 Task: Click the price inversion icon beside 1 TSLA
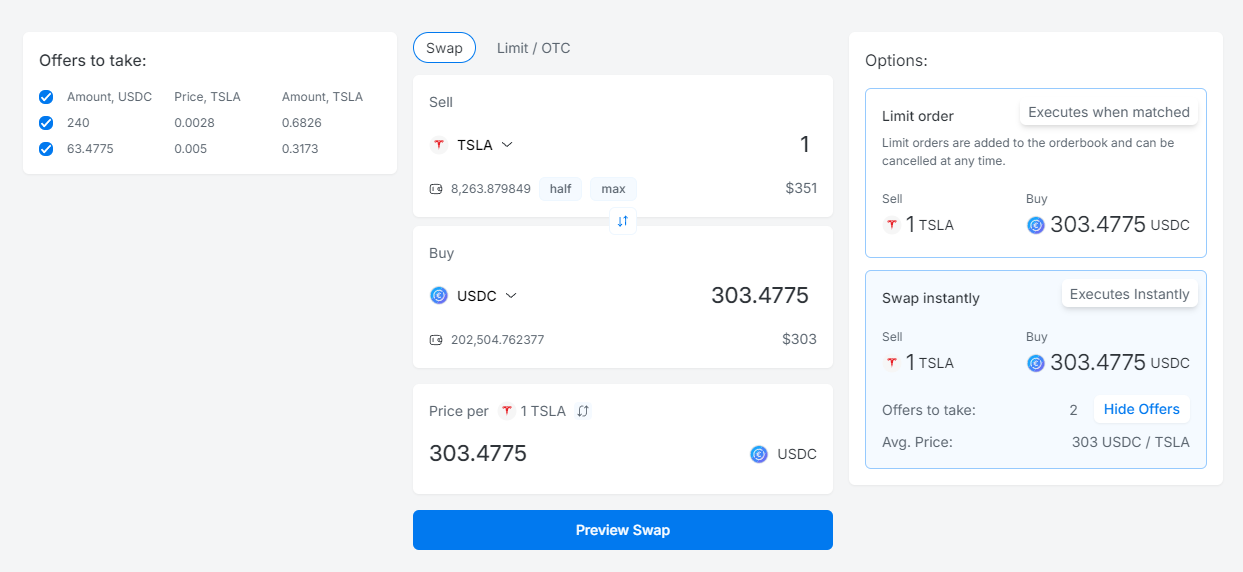[583, 411]
